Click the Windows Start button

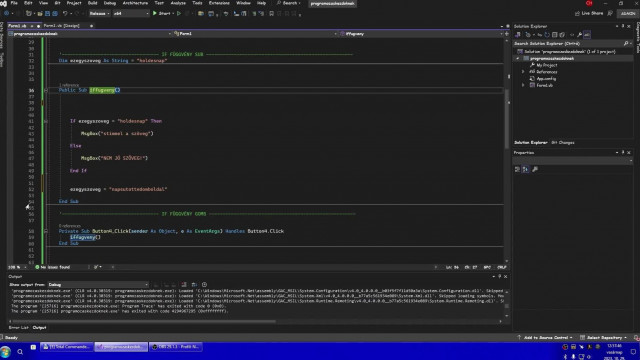(6, 351)
